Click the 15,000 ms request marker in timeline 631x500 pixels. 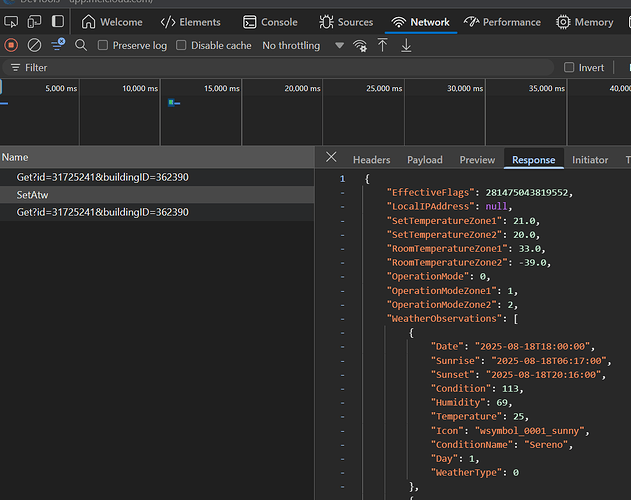[x=174, y=103]
